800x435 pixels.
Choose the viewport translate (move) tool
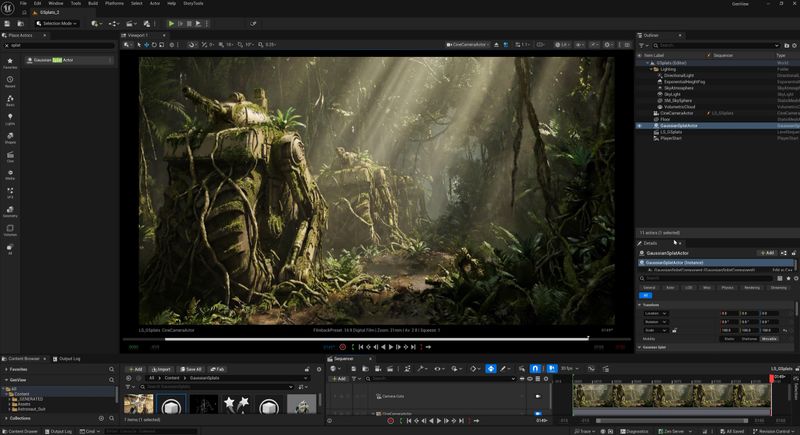pyautogui.click(x=146, y=45)
